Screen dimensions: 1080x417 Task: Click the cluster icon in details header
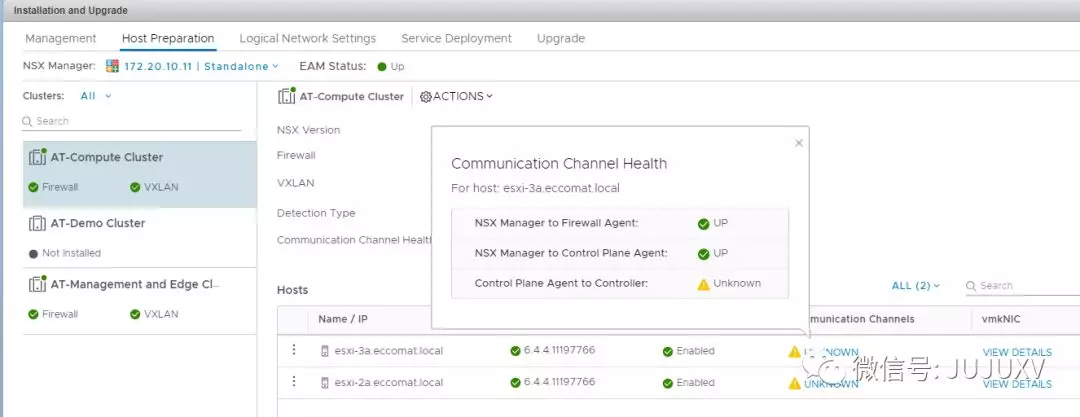[287, 96]
